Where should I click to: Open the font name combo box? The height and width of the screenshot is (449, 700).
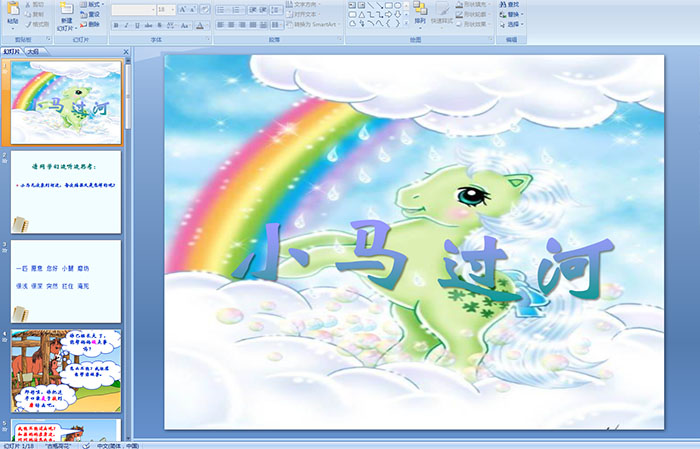pyautogui.click(x=133, y=9)
